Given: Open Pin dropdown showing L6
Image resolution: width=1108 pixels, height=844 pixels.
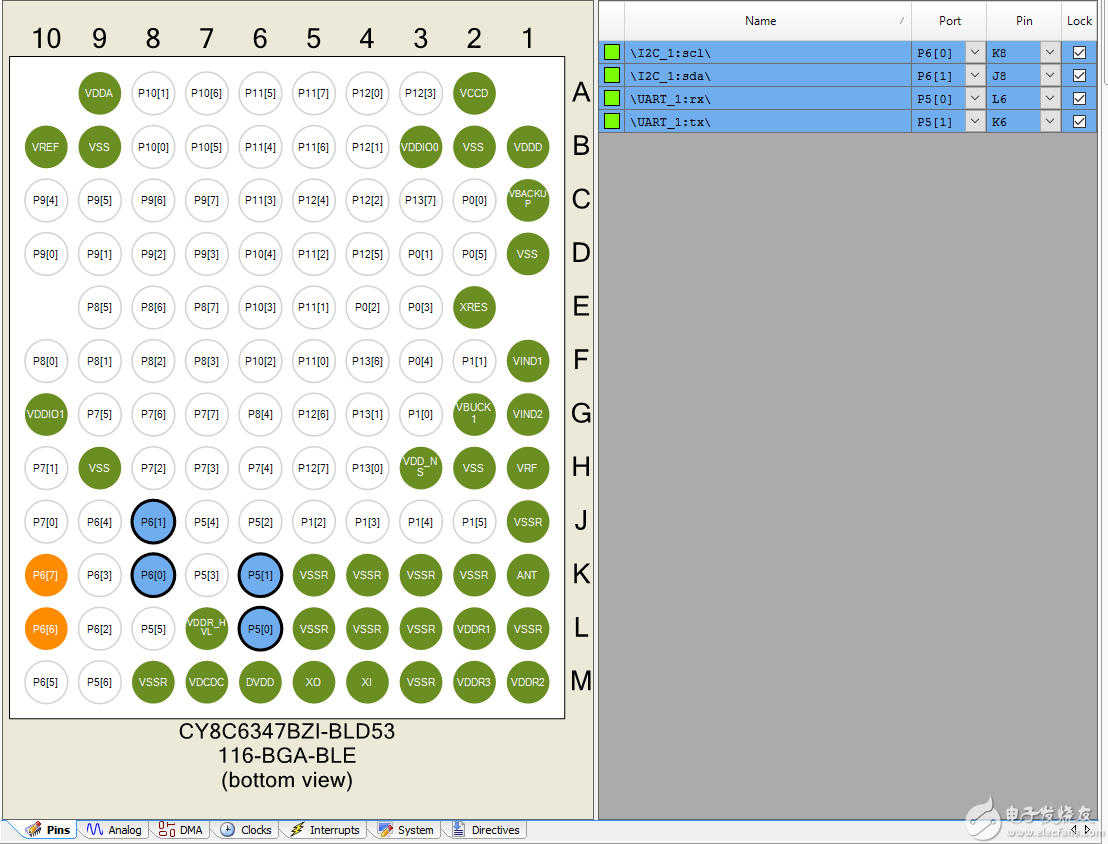Looking at the screenshot, I should pos(1050,98).
